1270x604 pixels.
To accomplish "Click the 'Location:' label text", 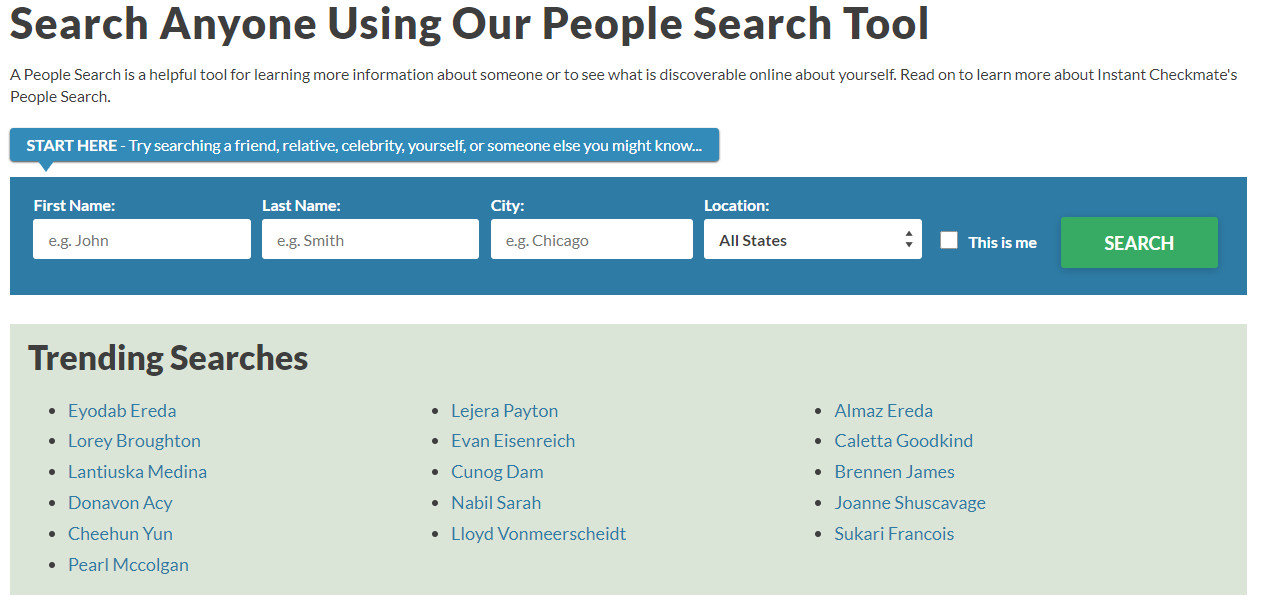I will click(737, 205).
